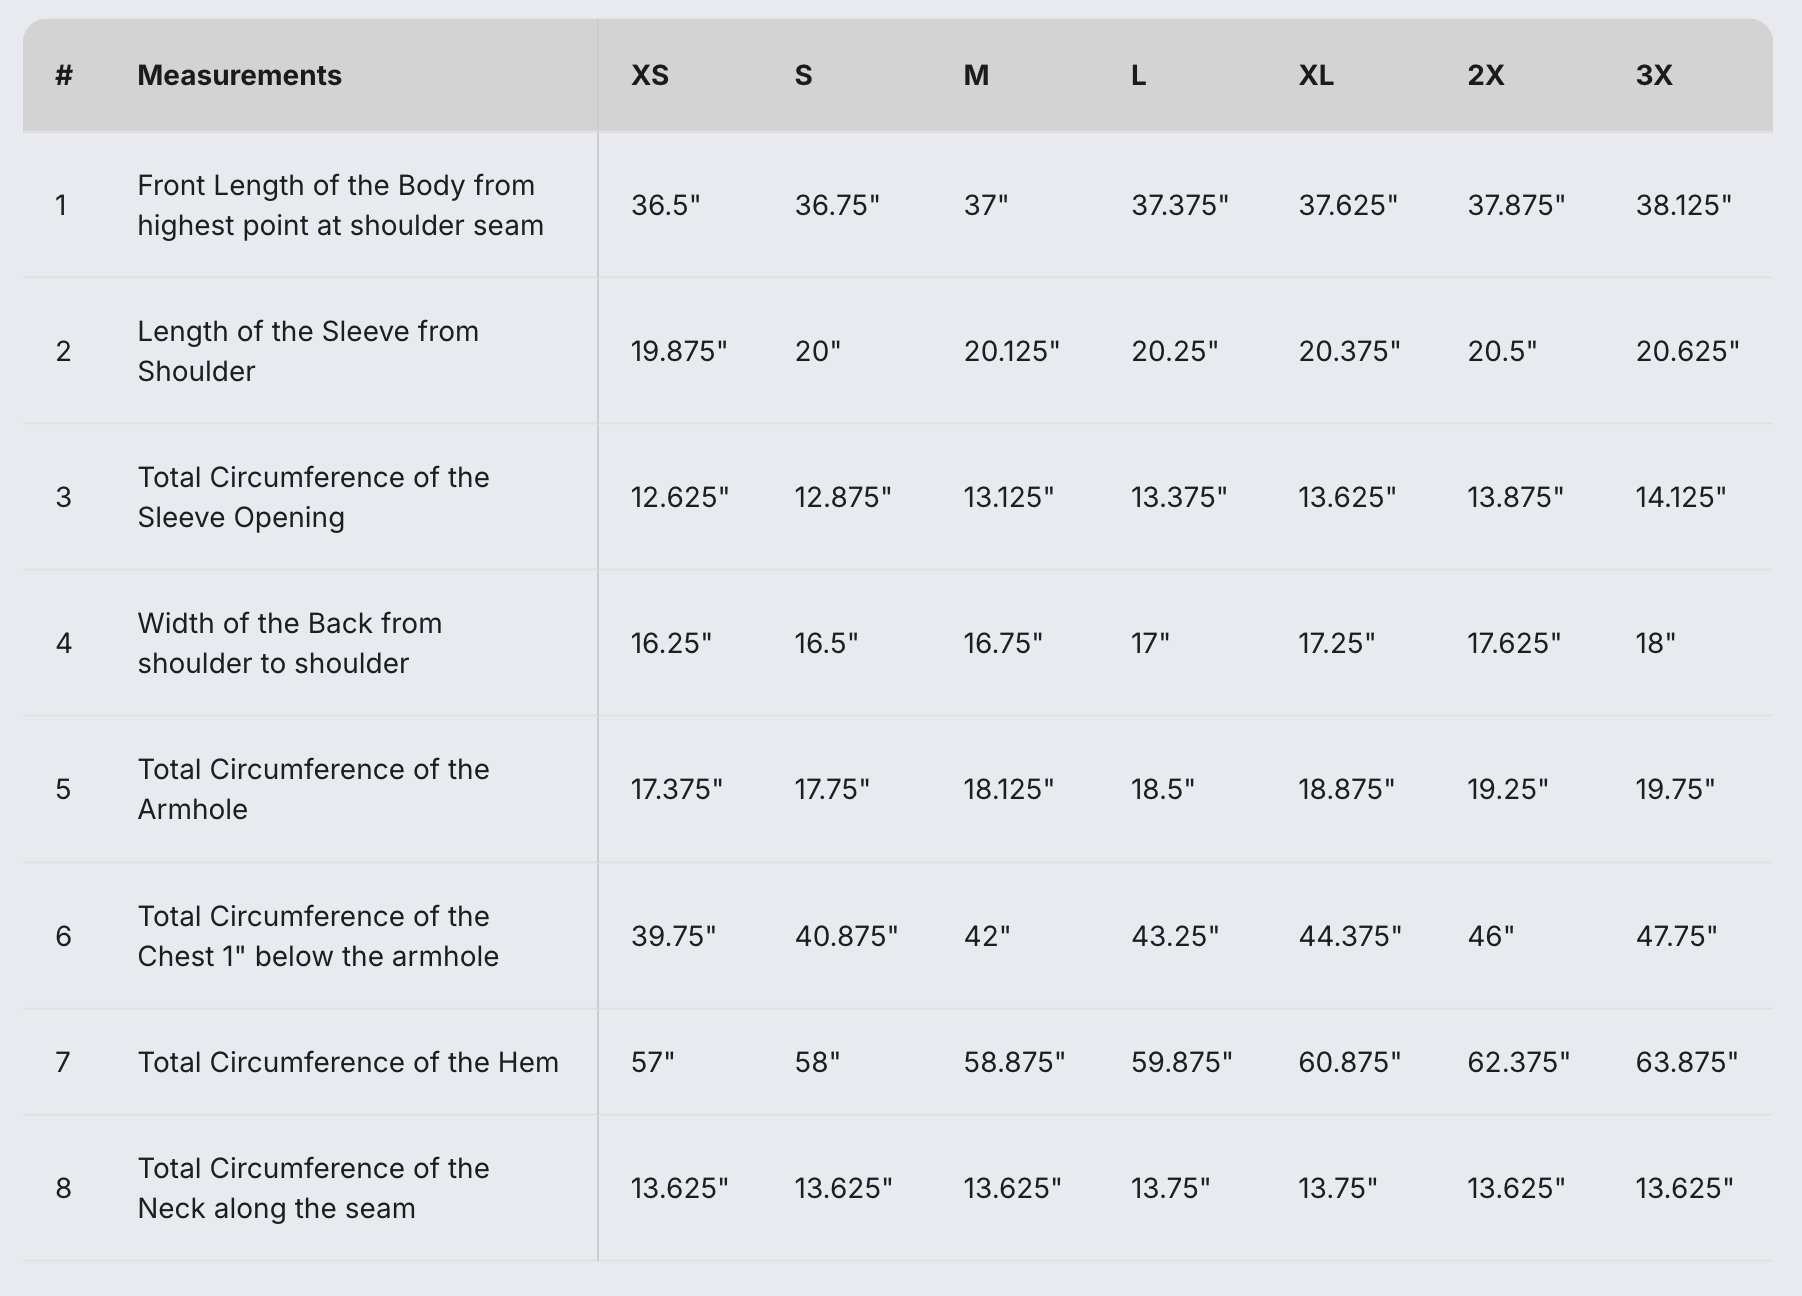Select the 62.375" hem circumference cell
Screen dimensions: 1802x1296
click(1518, 1062)
